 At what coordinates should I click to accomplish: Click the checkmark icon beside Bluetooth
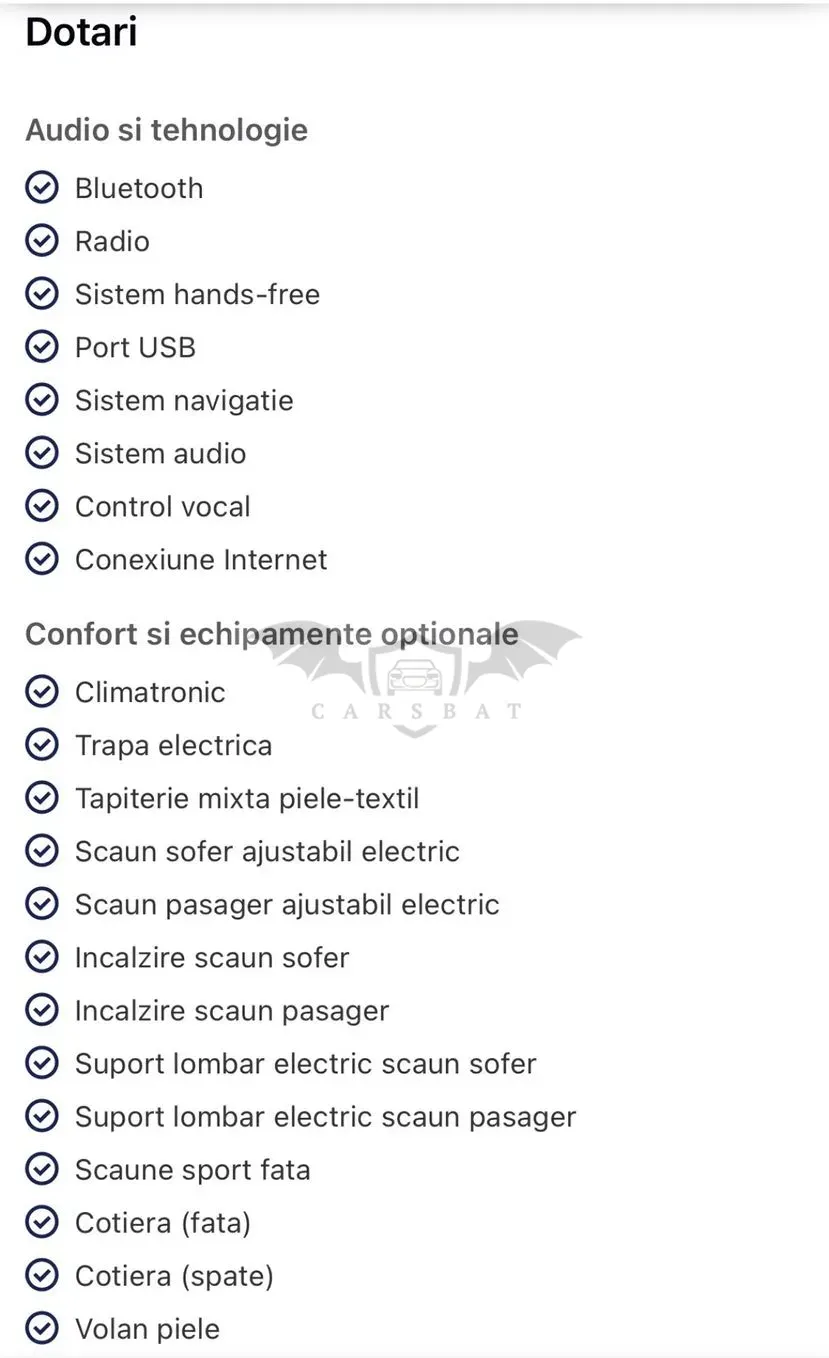tap(42, 188)
